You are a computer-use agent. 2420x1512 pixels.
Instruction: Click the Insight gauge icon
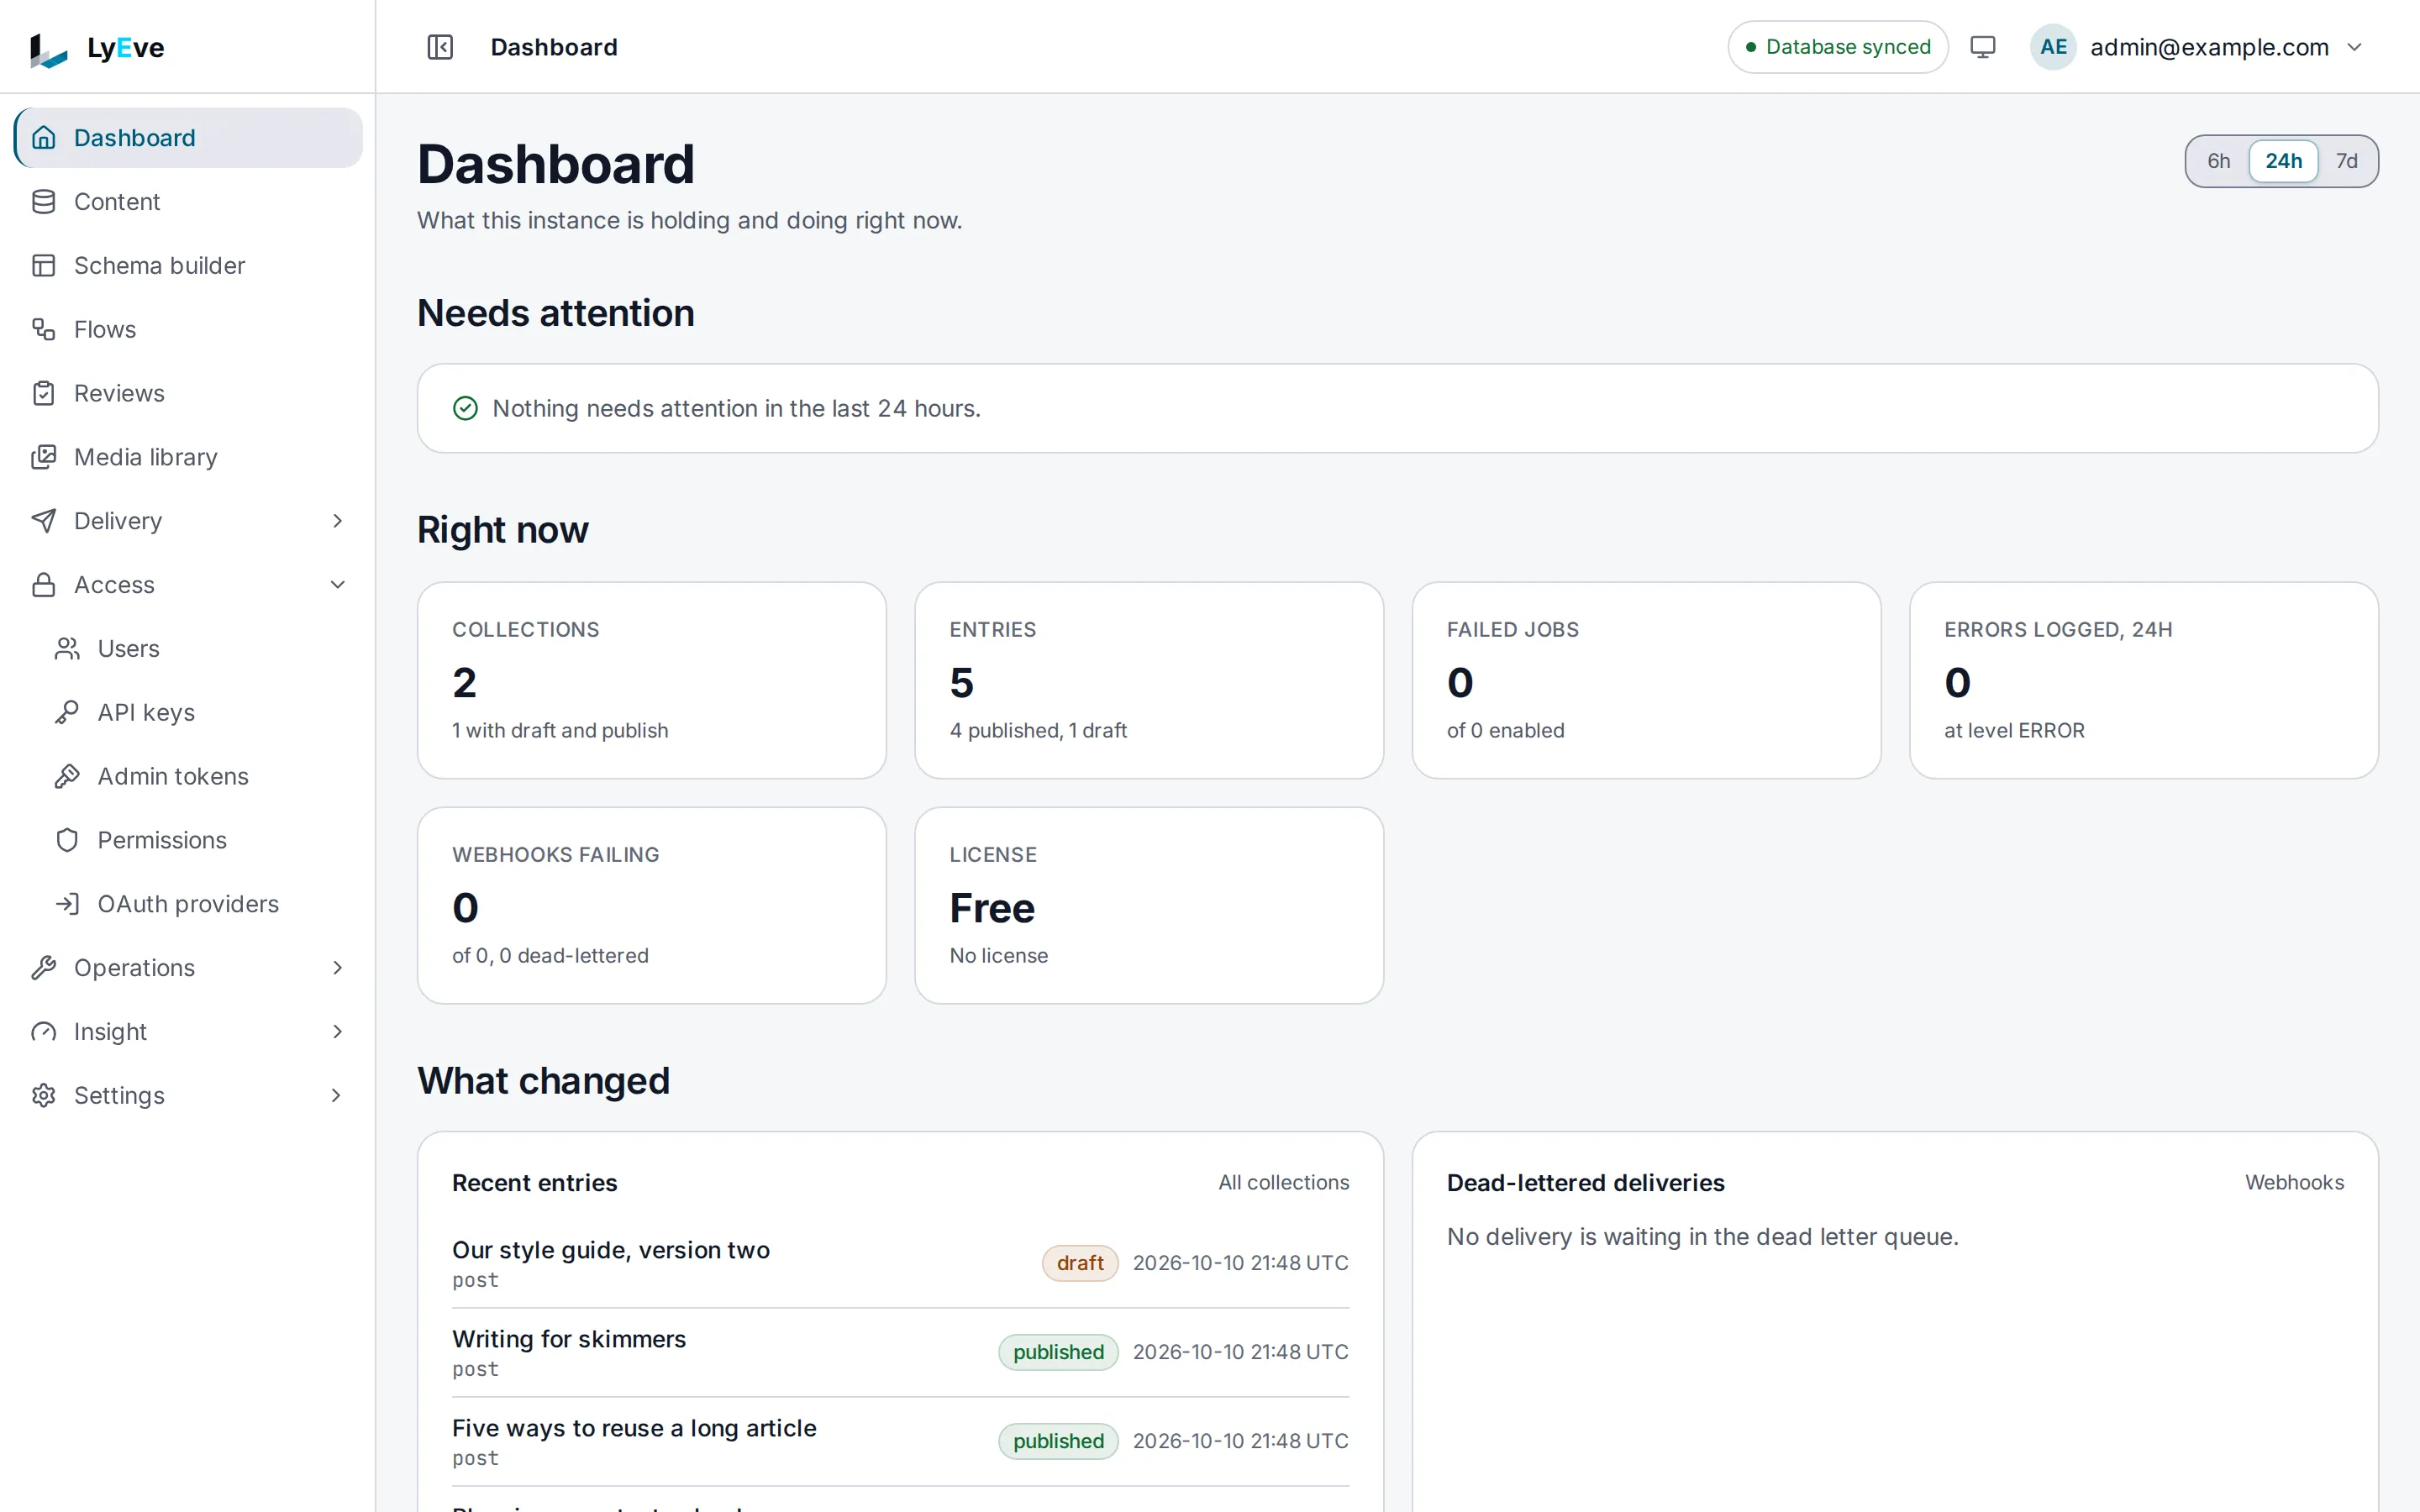44,1032
